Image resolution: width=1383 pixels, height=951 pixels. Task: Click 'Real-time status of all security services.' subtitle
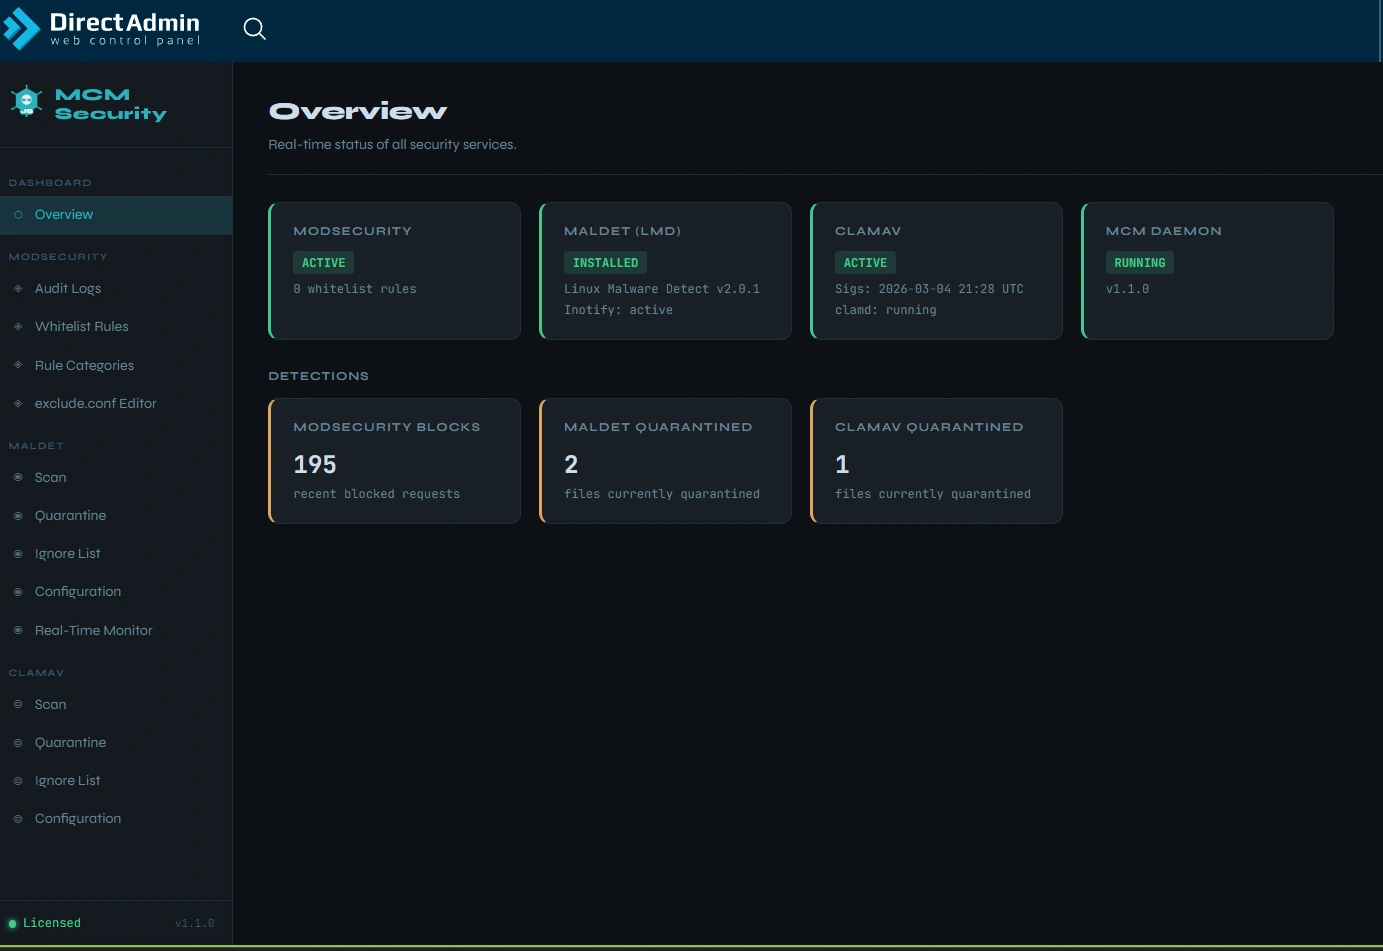(x=393, y=145)
